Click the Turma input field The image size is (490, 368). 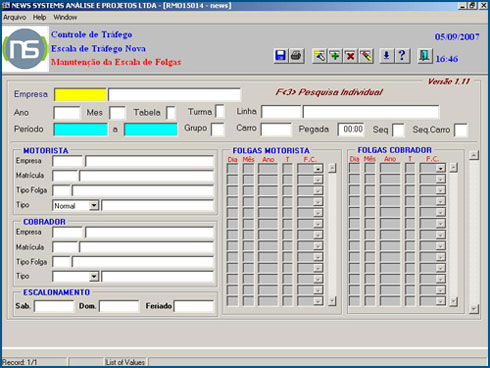[220, 111]
